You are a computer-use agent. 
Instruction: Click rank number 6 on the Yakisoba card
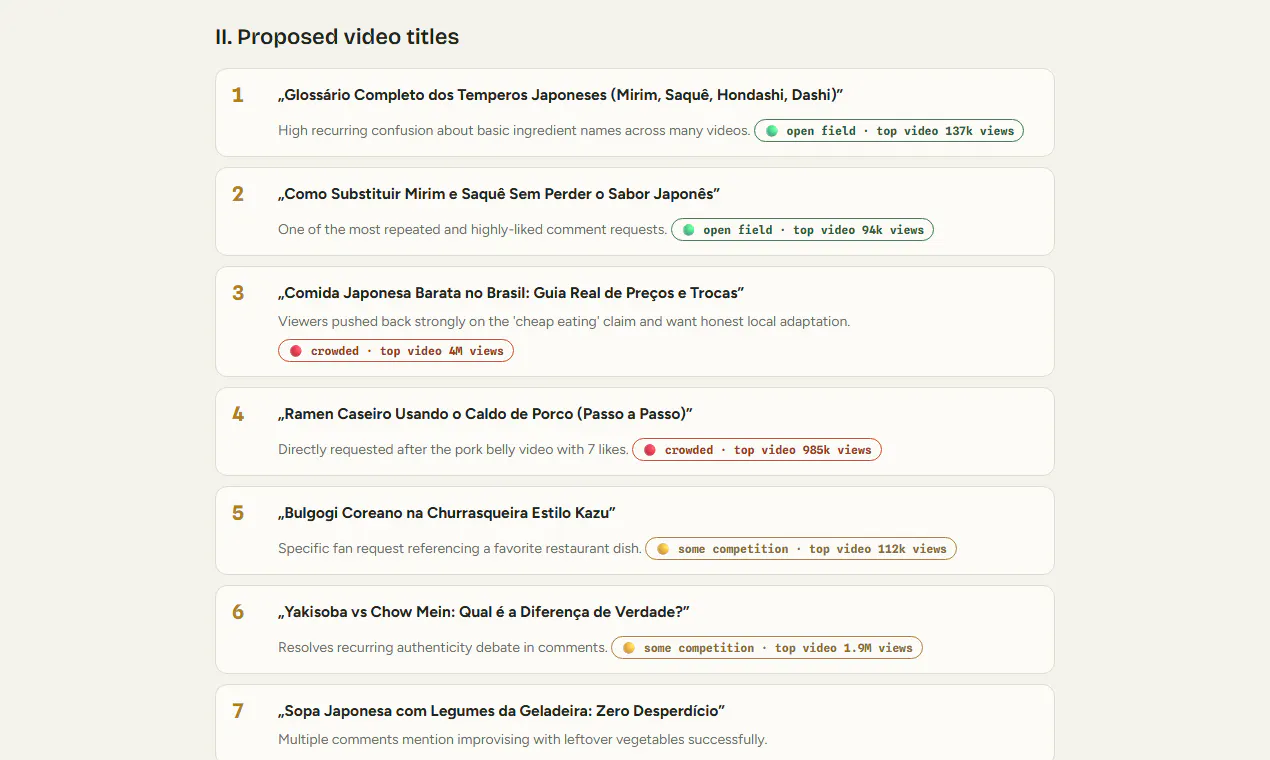pos(238,612)
